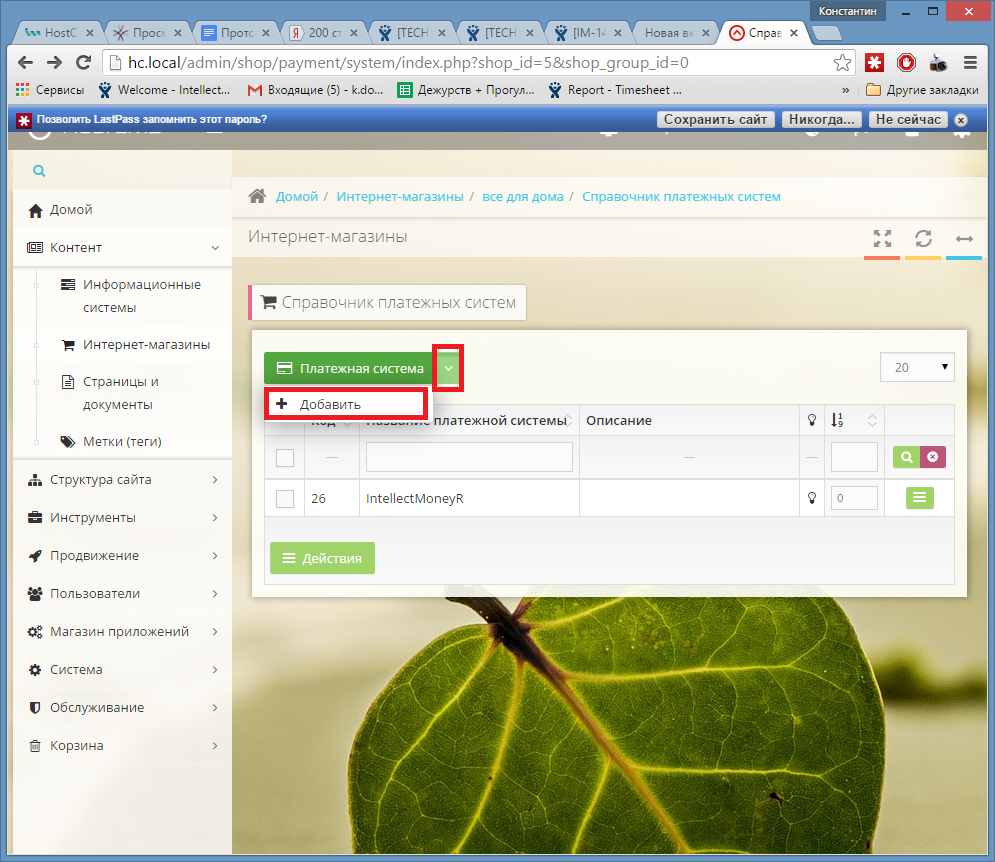Click the Не сейчас LastPass button
The image size is (995, 862).
pos(908,119)
